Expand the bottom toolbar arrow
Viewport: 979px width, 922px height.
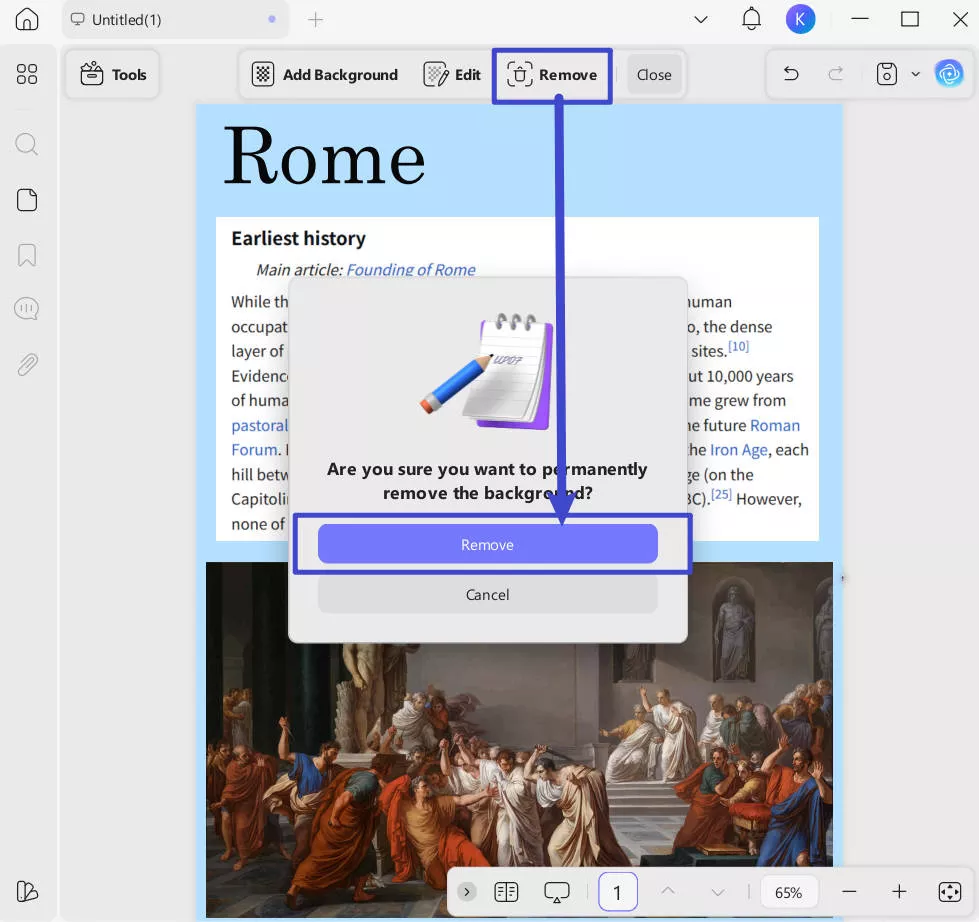[466, 891]
